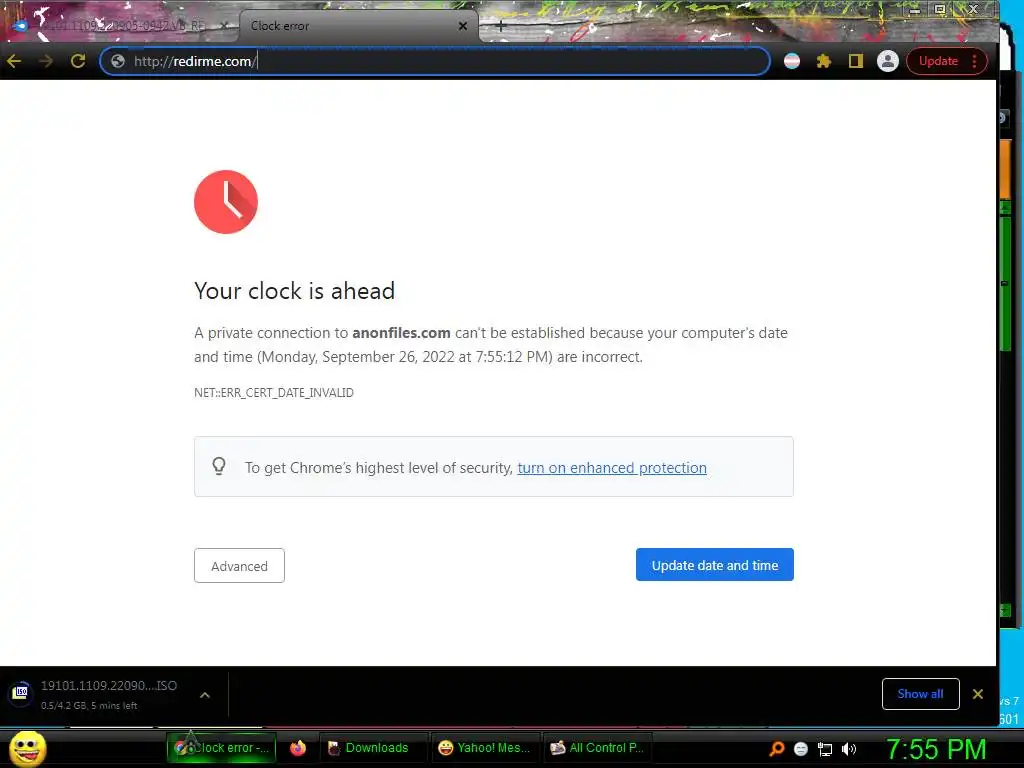Viewport: 1024px width, 768px height.
Task: Click the Advanced button
Action: 239,566
